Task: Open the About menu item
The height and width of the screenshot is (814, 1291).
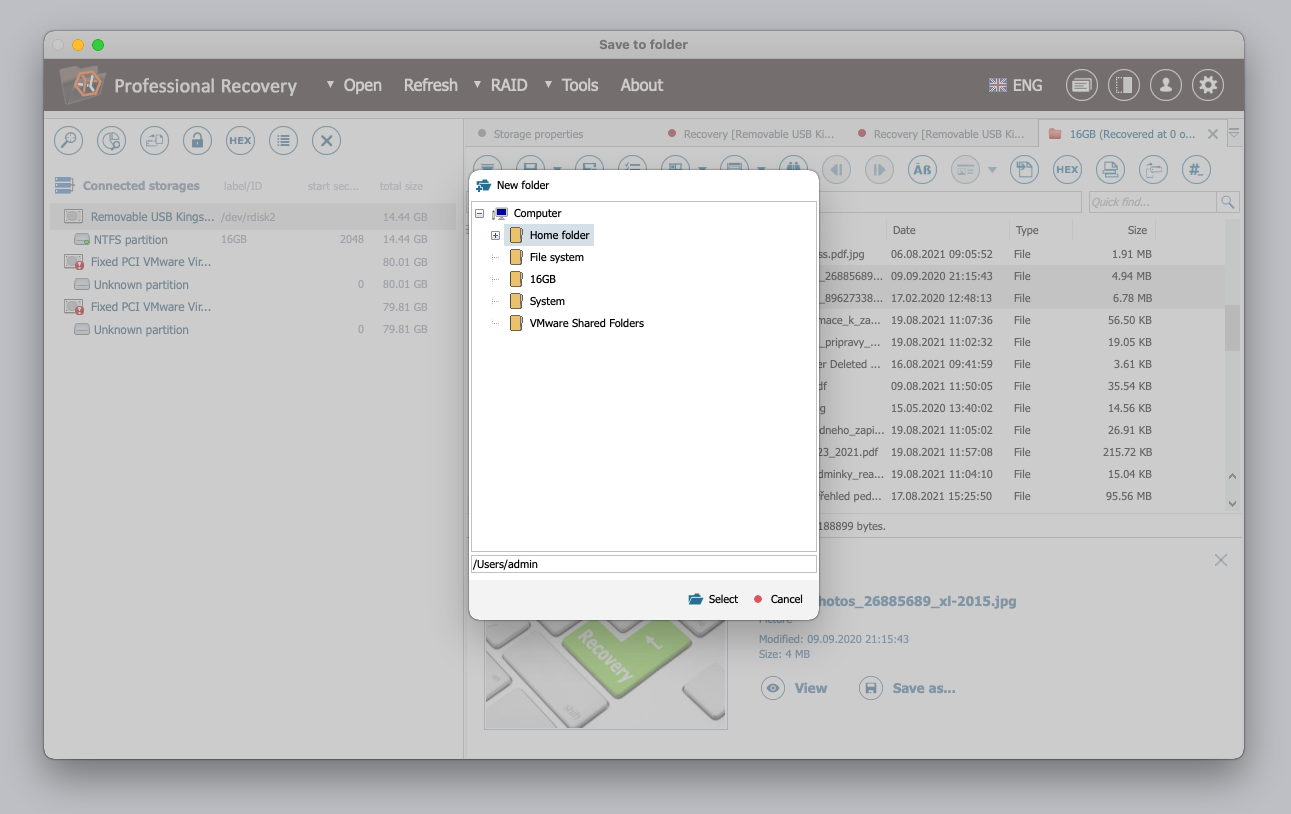Action: point(642,85)
